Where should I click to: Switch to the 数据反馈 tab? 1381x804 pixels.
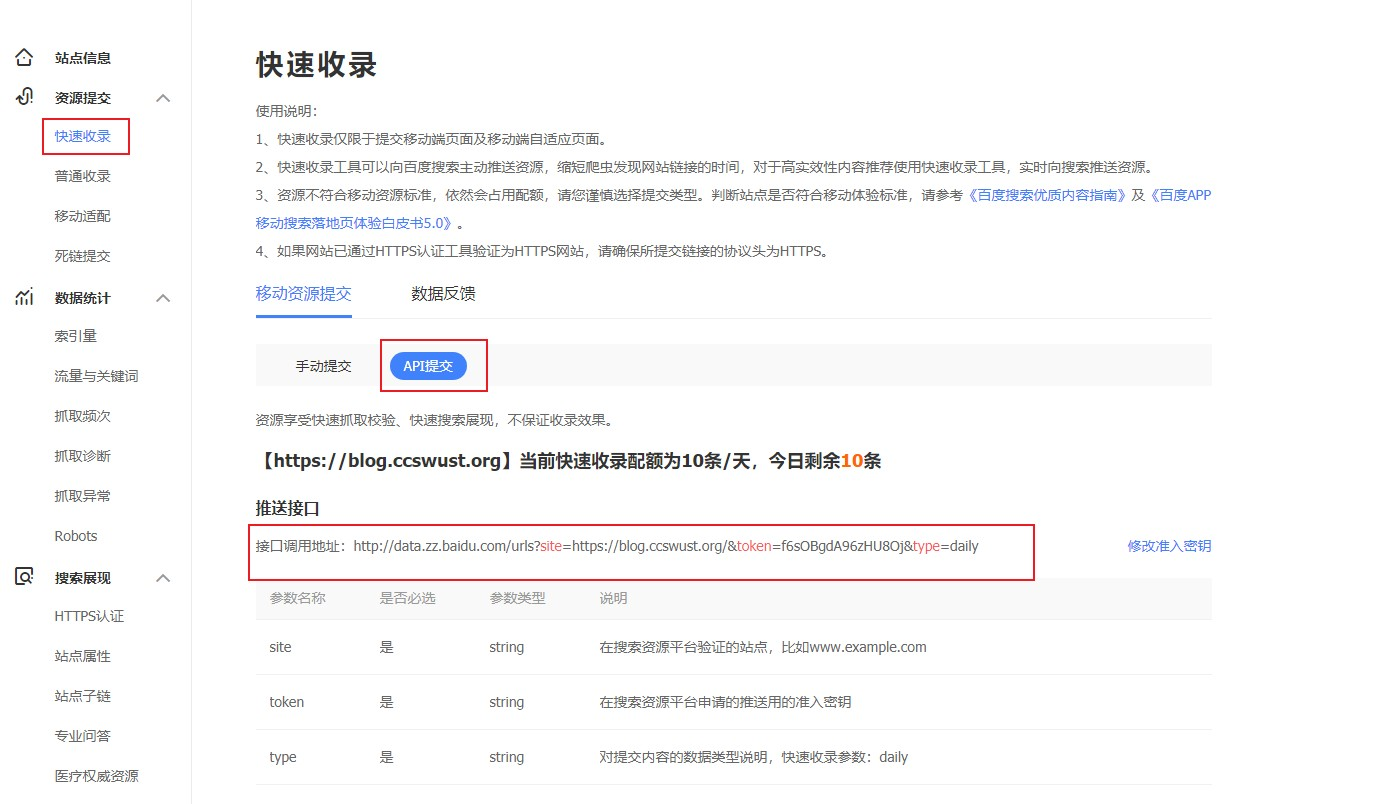coord(443,294)
